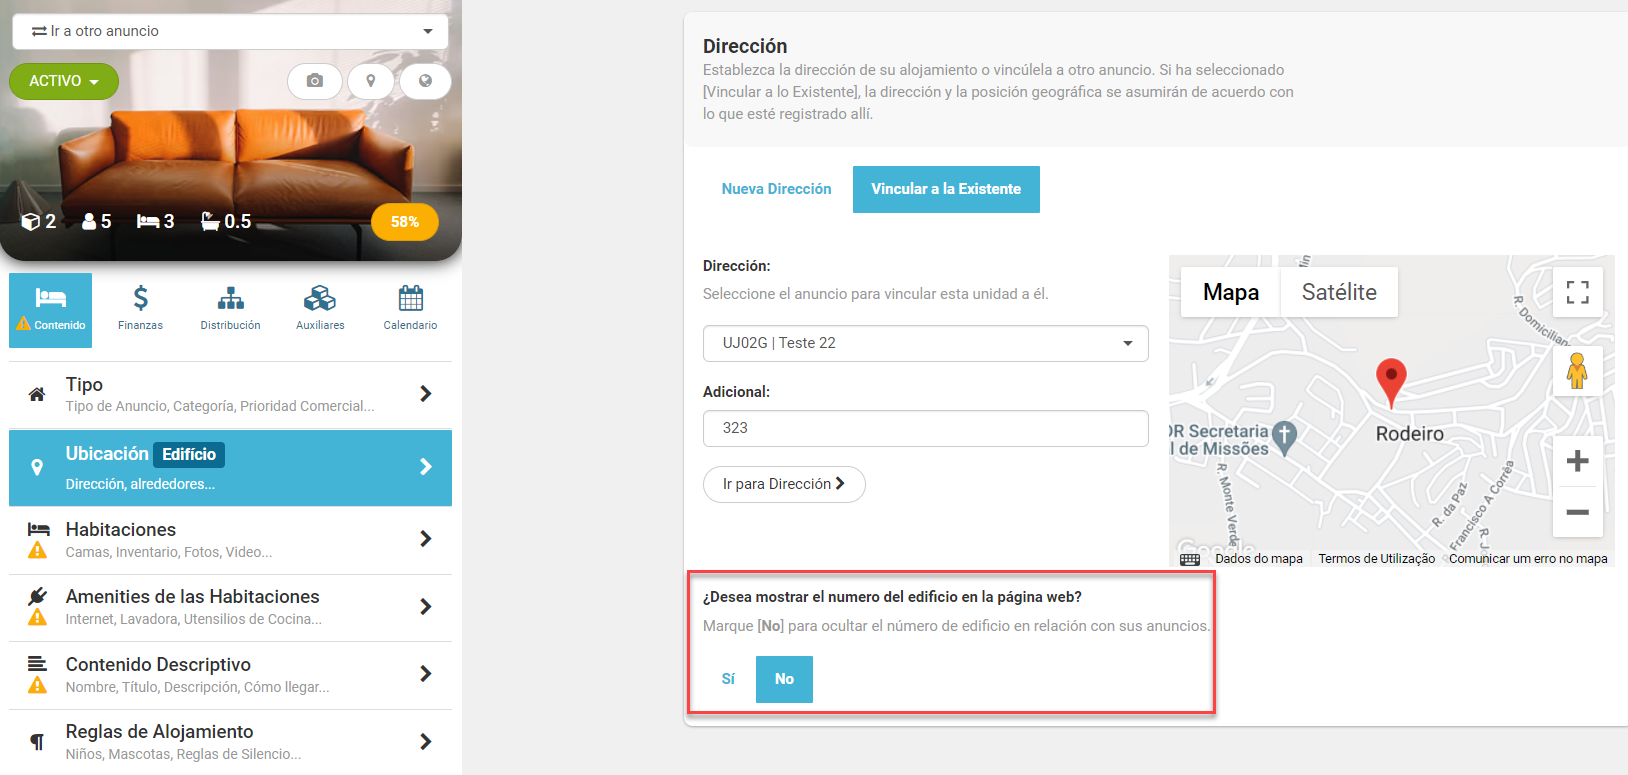
Task: Expand the Habitaciones section chevron
Action: point(426,539)
